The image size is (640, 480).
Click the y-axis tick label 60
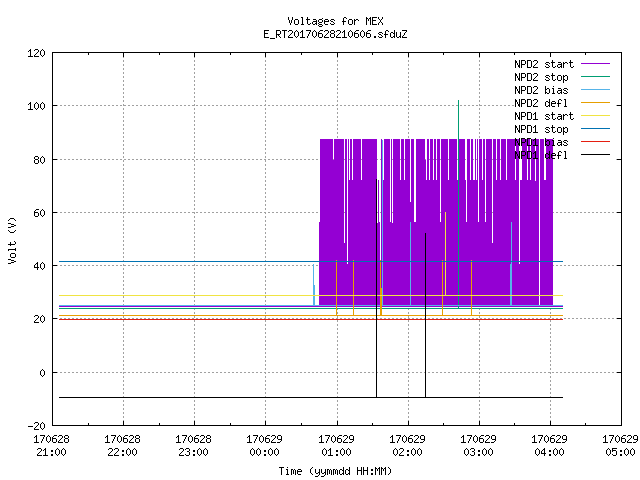tap(39, 213)
